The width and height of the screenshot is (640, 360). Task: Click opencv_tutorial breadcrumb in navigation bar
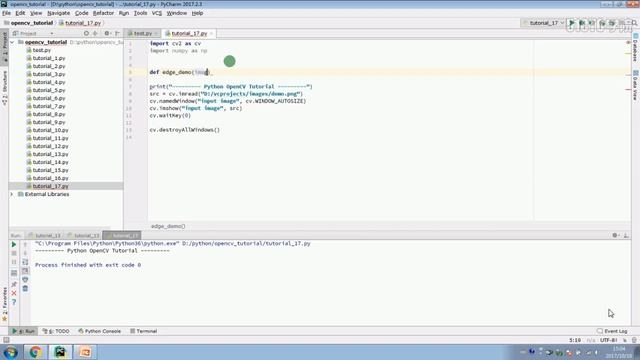[29, 23]
